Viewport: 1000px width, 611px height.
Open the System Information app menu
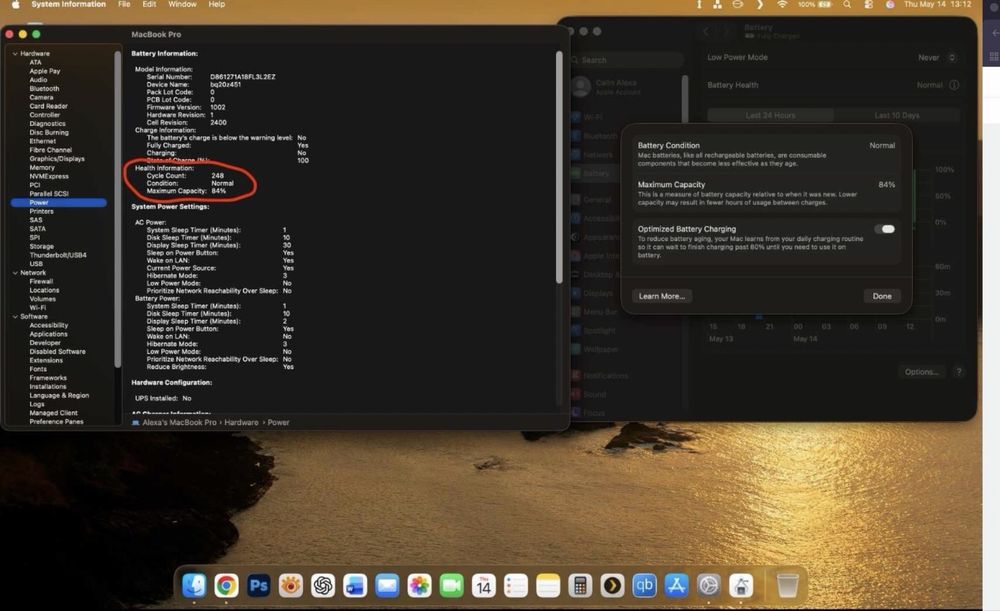pos(68,4)
